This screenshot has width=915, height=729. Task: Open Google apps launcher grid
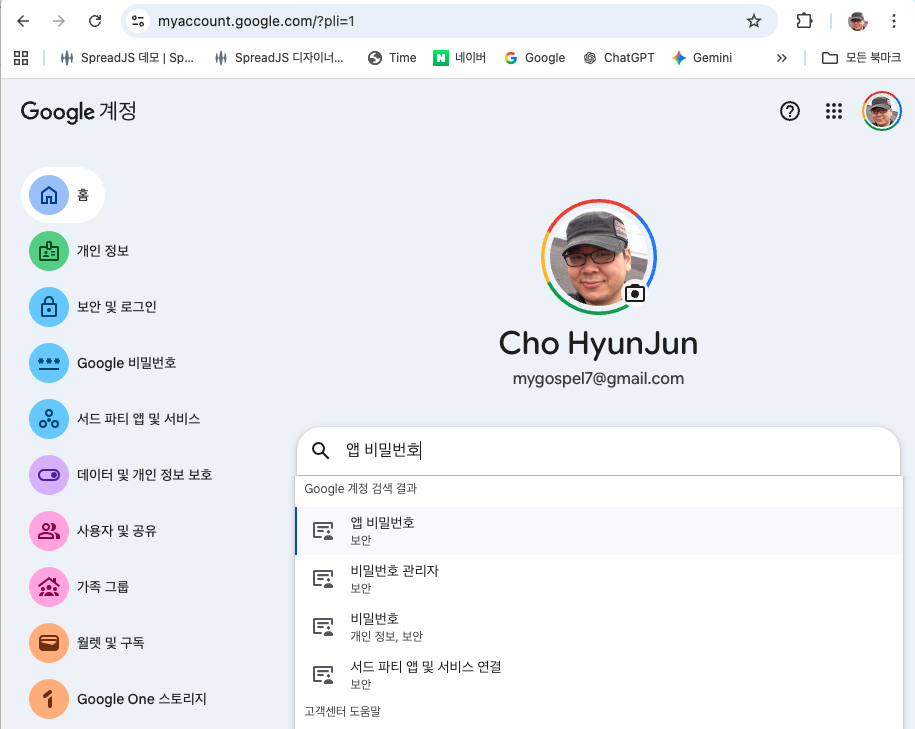pyautogui.click(x=834, y=111)
